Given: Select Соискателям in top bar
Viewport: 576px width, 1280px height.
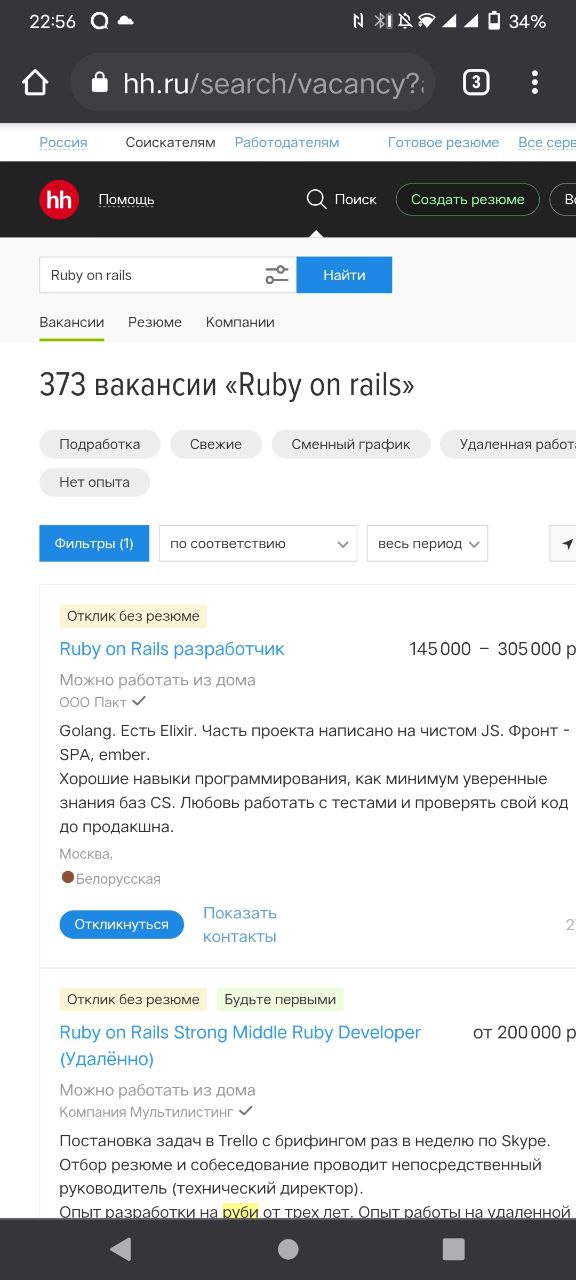Looking at the screenshot, I should [x=170, y=142].
